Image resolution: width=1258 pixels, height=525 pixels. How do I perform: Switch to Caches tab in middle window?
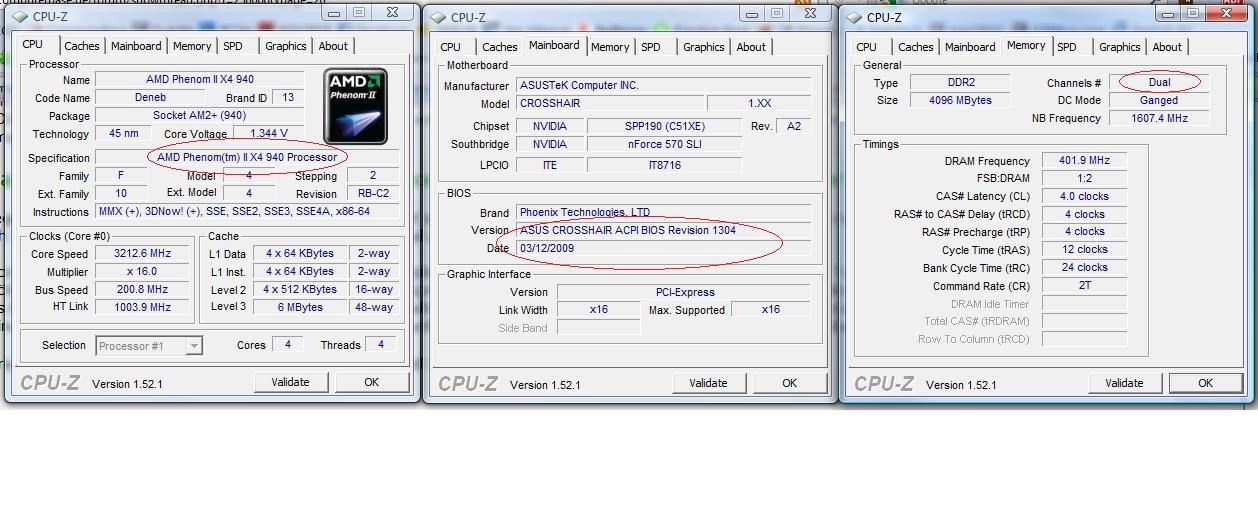tap(500, 47)
